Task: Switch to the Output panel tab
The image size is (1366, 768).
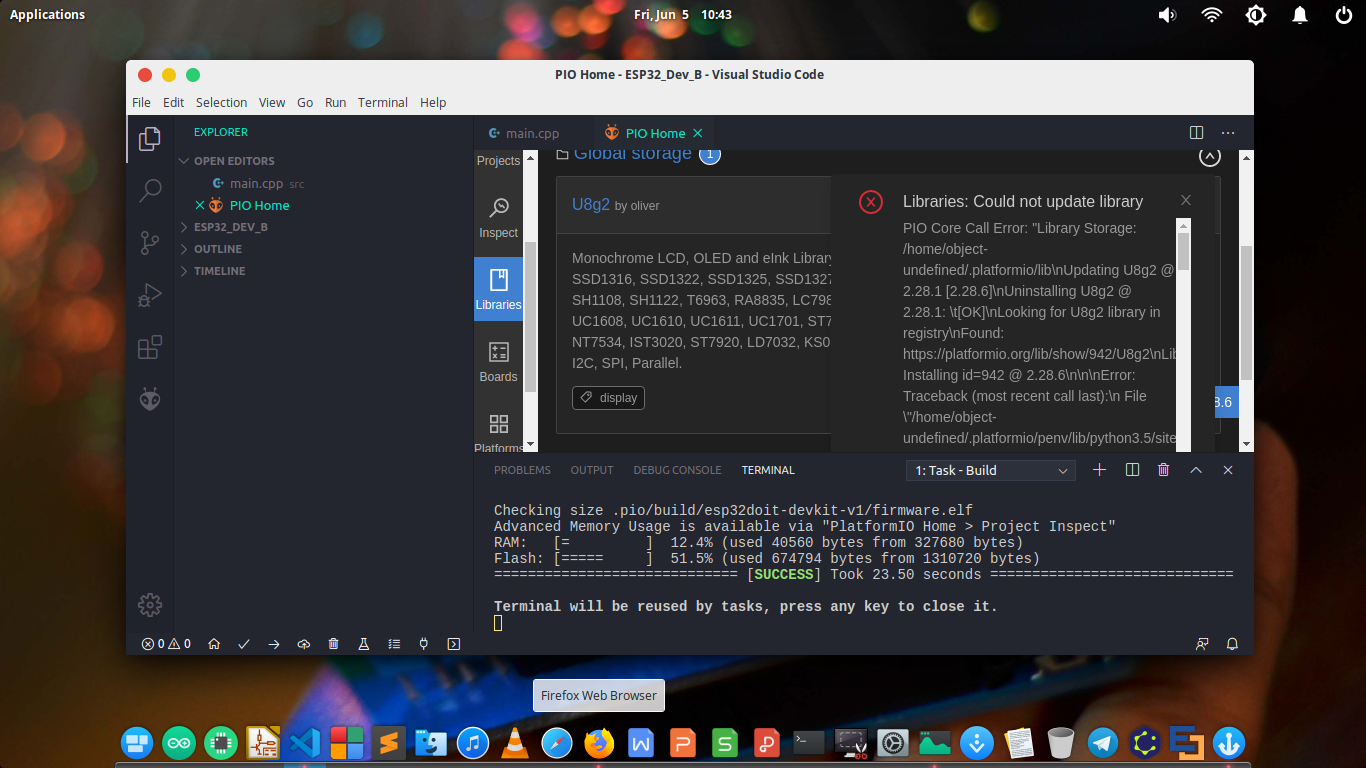Action: click(592, 470)
